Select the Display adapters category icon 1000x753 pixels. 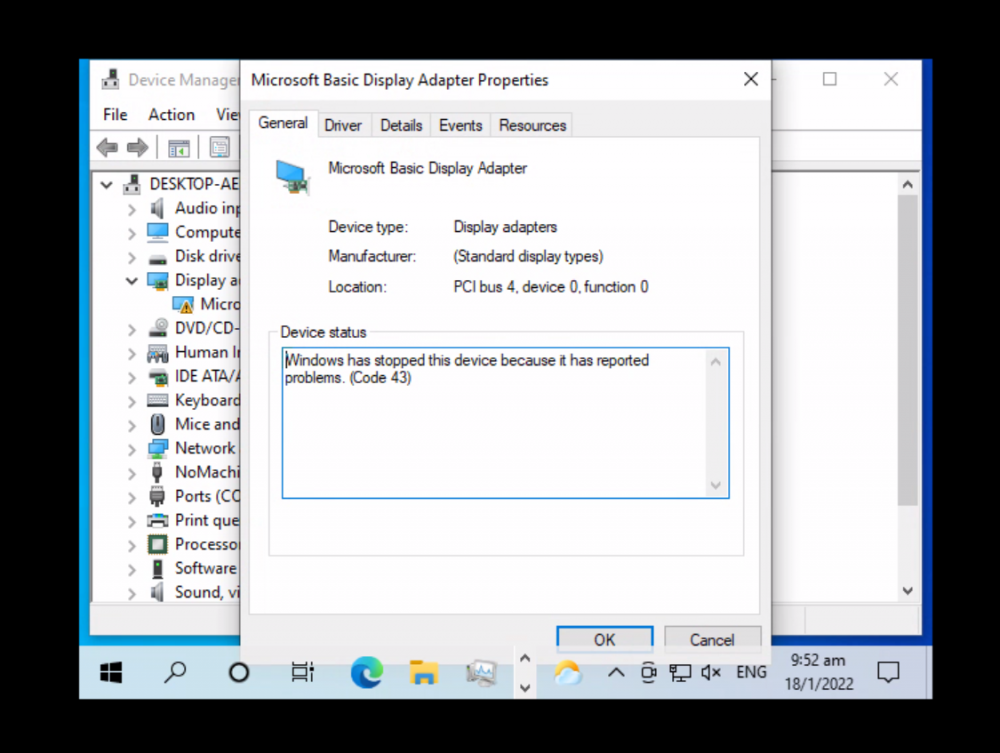click(x=158, y=281)
